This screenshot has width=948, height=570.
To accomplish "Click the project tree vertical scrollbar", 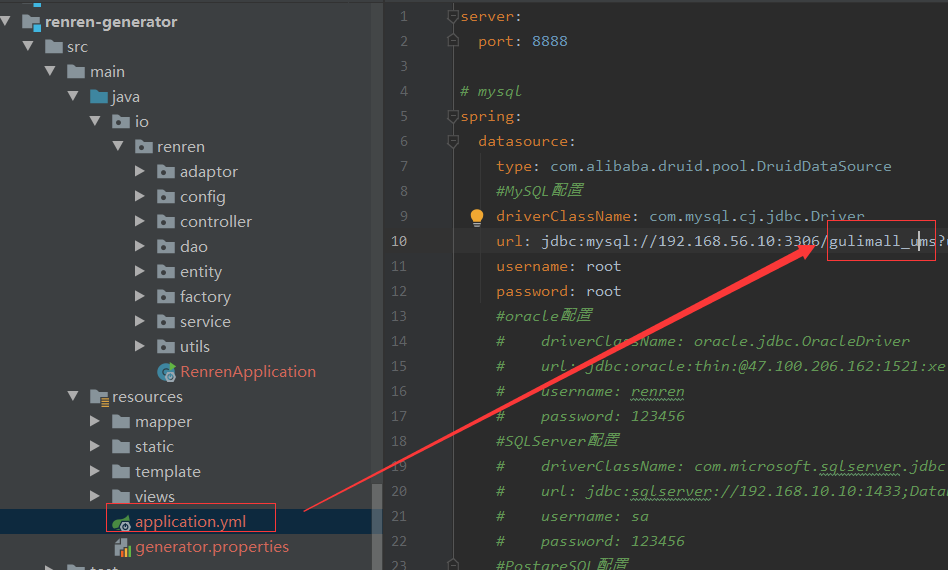I will [377, 526].
